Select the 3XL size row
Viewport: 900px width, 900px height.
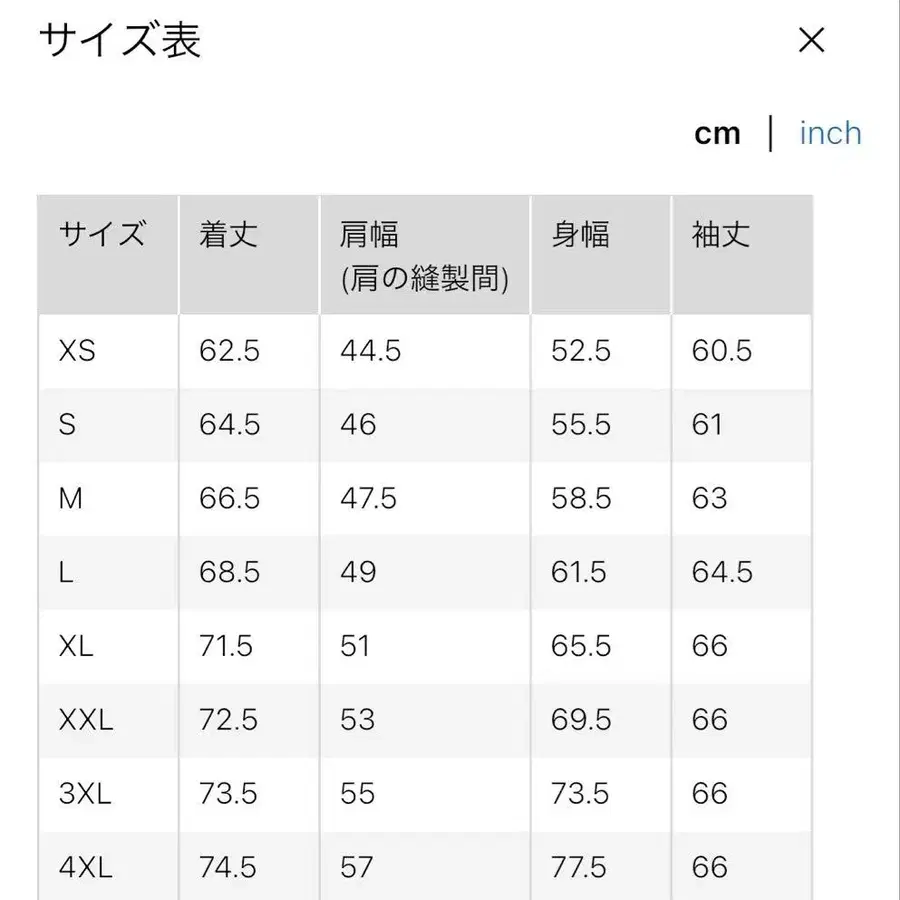coord(85,793)
